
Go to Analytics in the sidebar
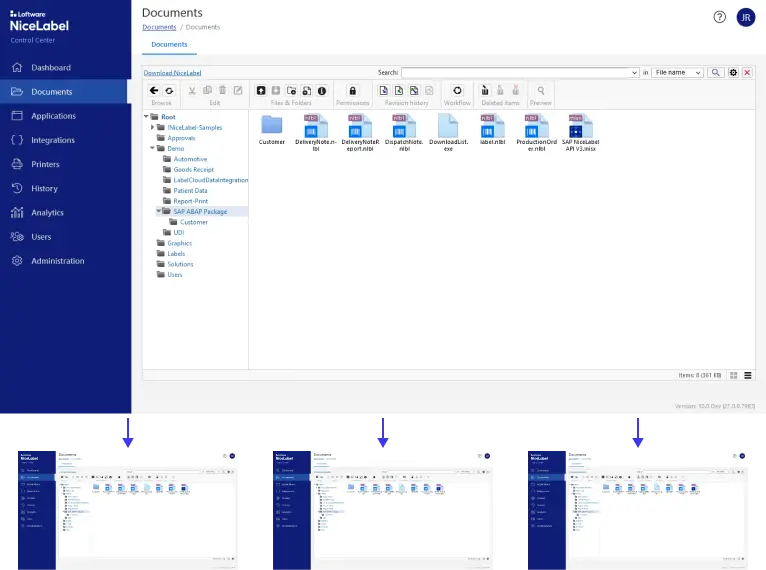coord(47,212)
